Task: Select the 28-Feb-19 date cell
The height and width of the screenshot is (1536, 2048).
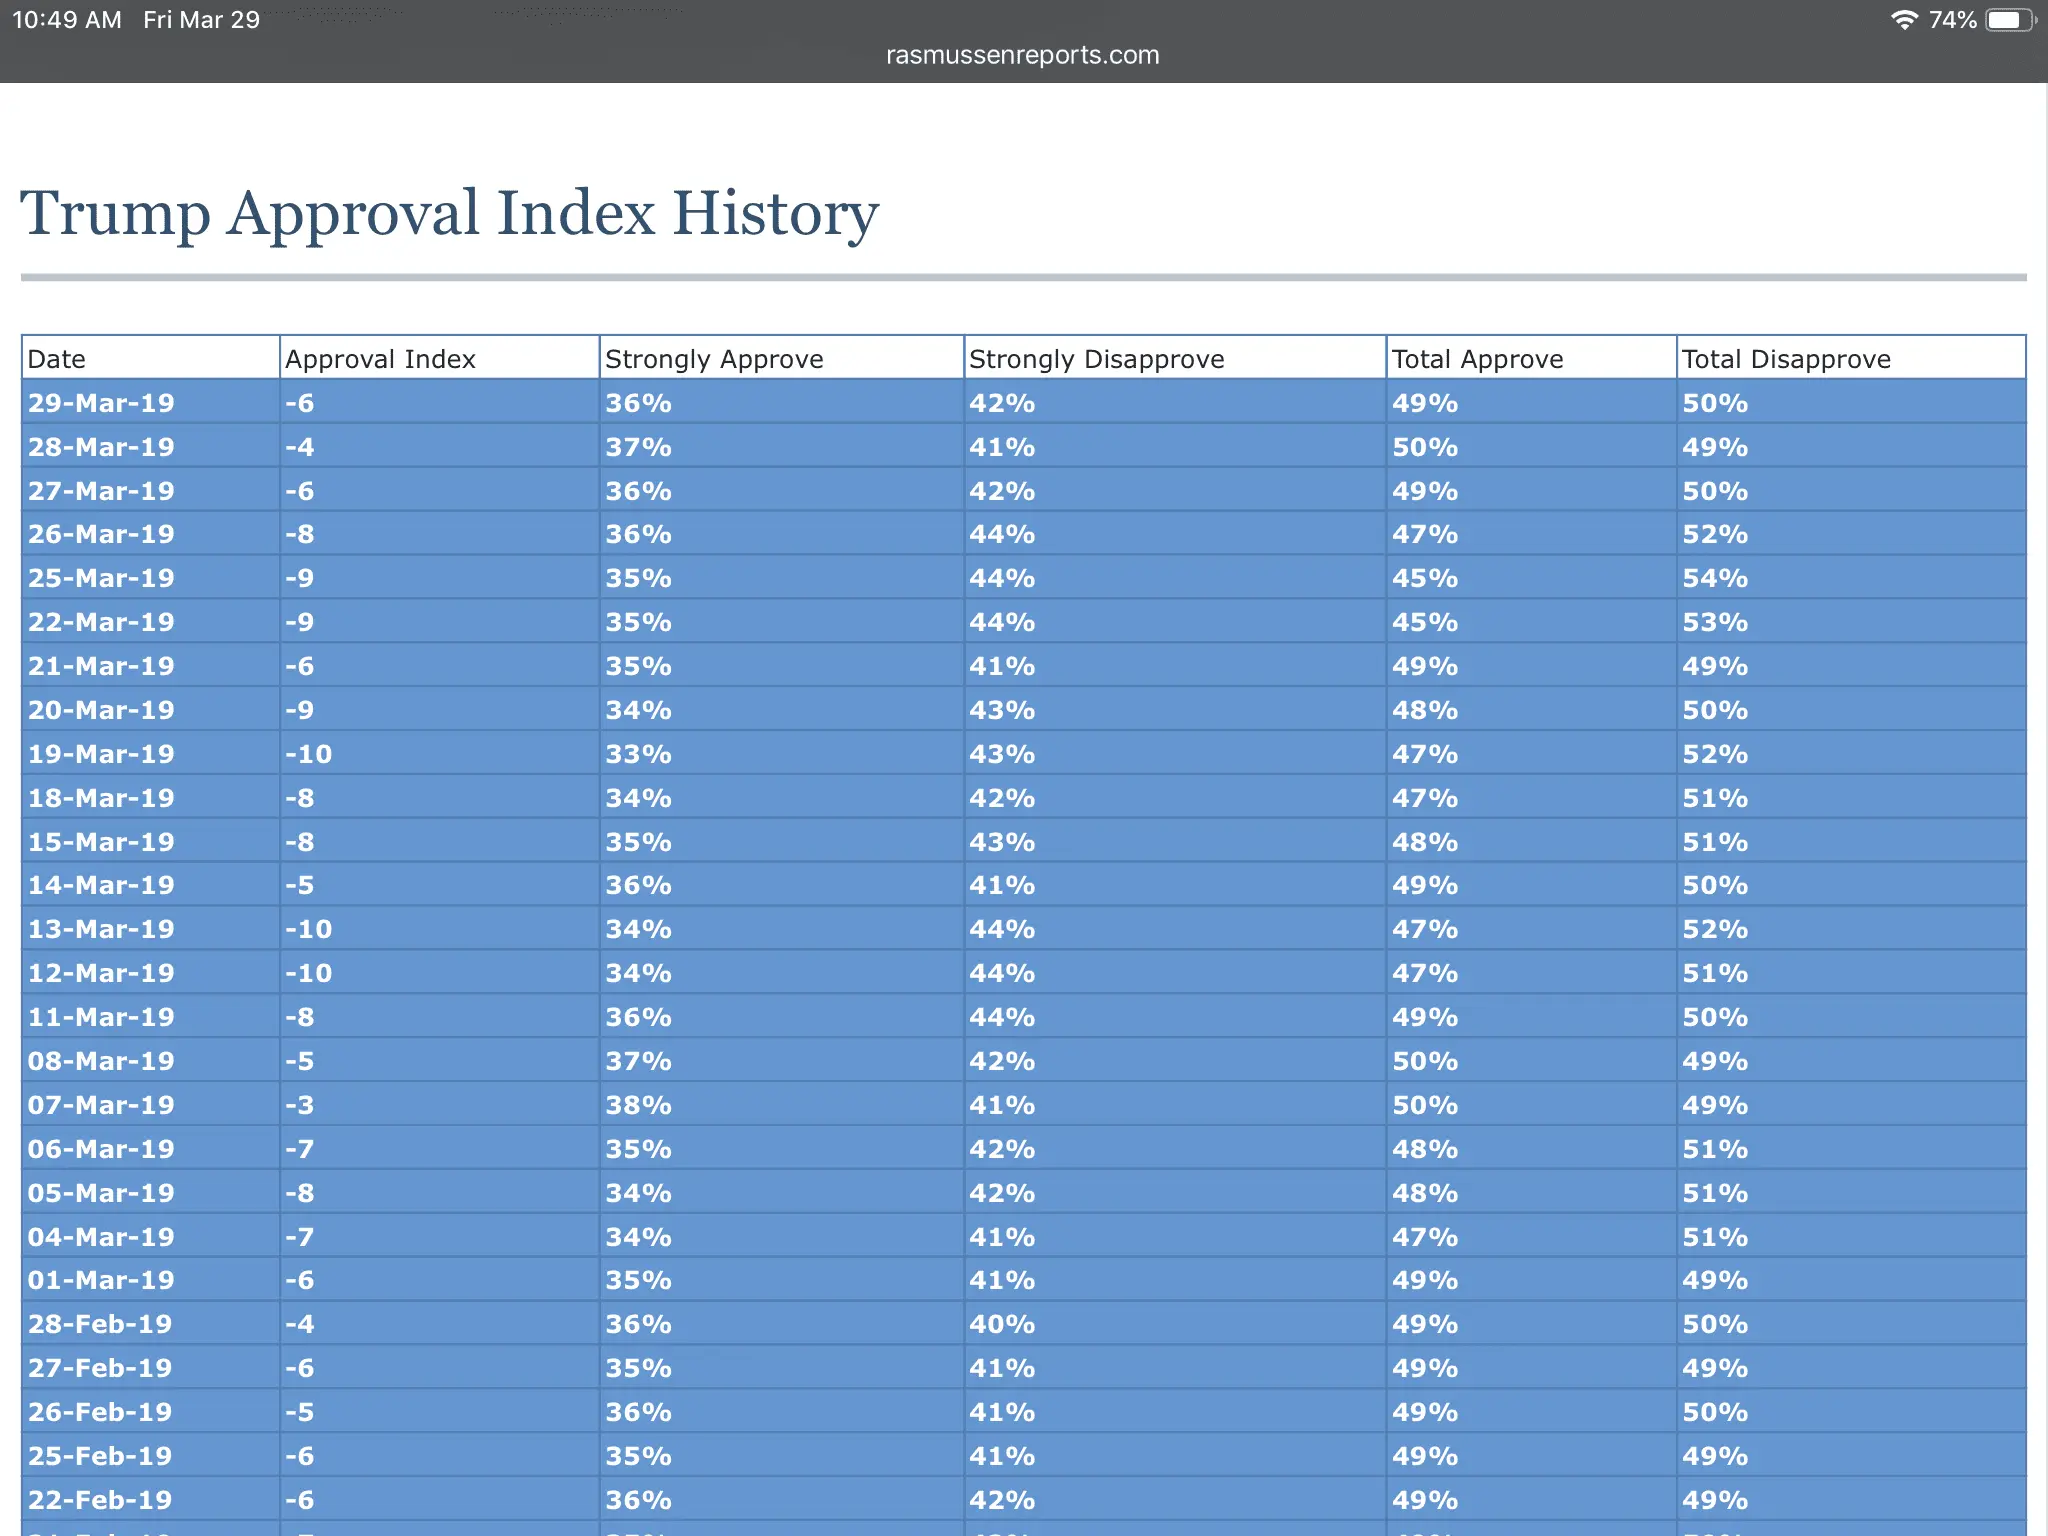Action: coord(100,1324)
